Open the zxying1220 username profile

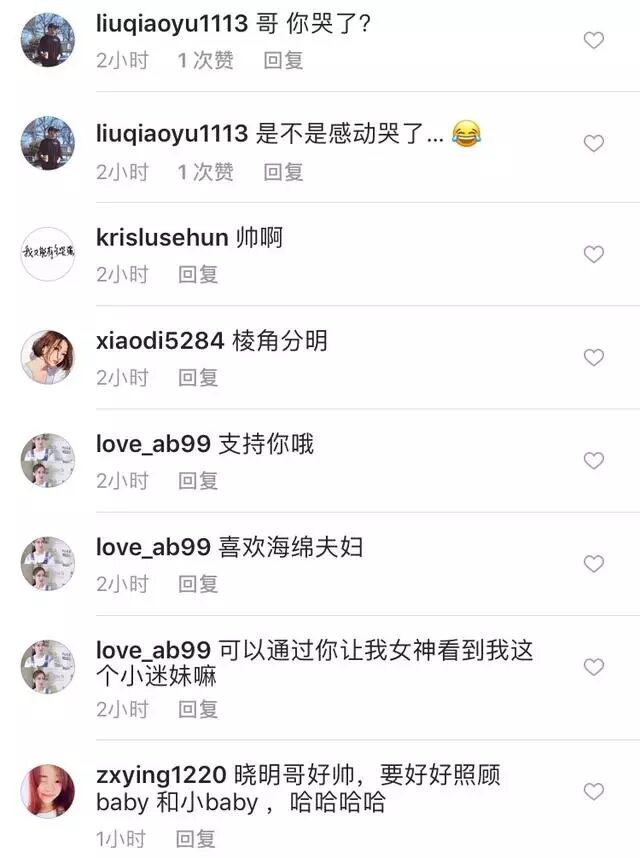[x=161, y=775]
